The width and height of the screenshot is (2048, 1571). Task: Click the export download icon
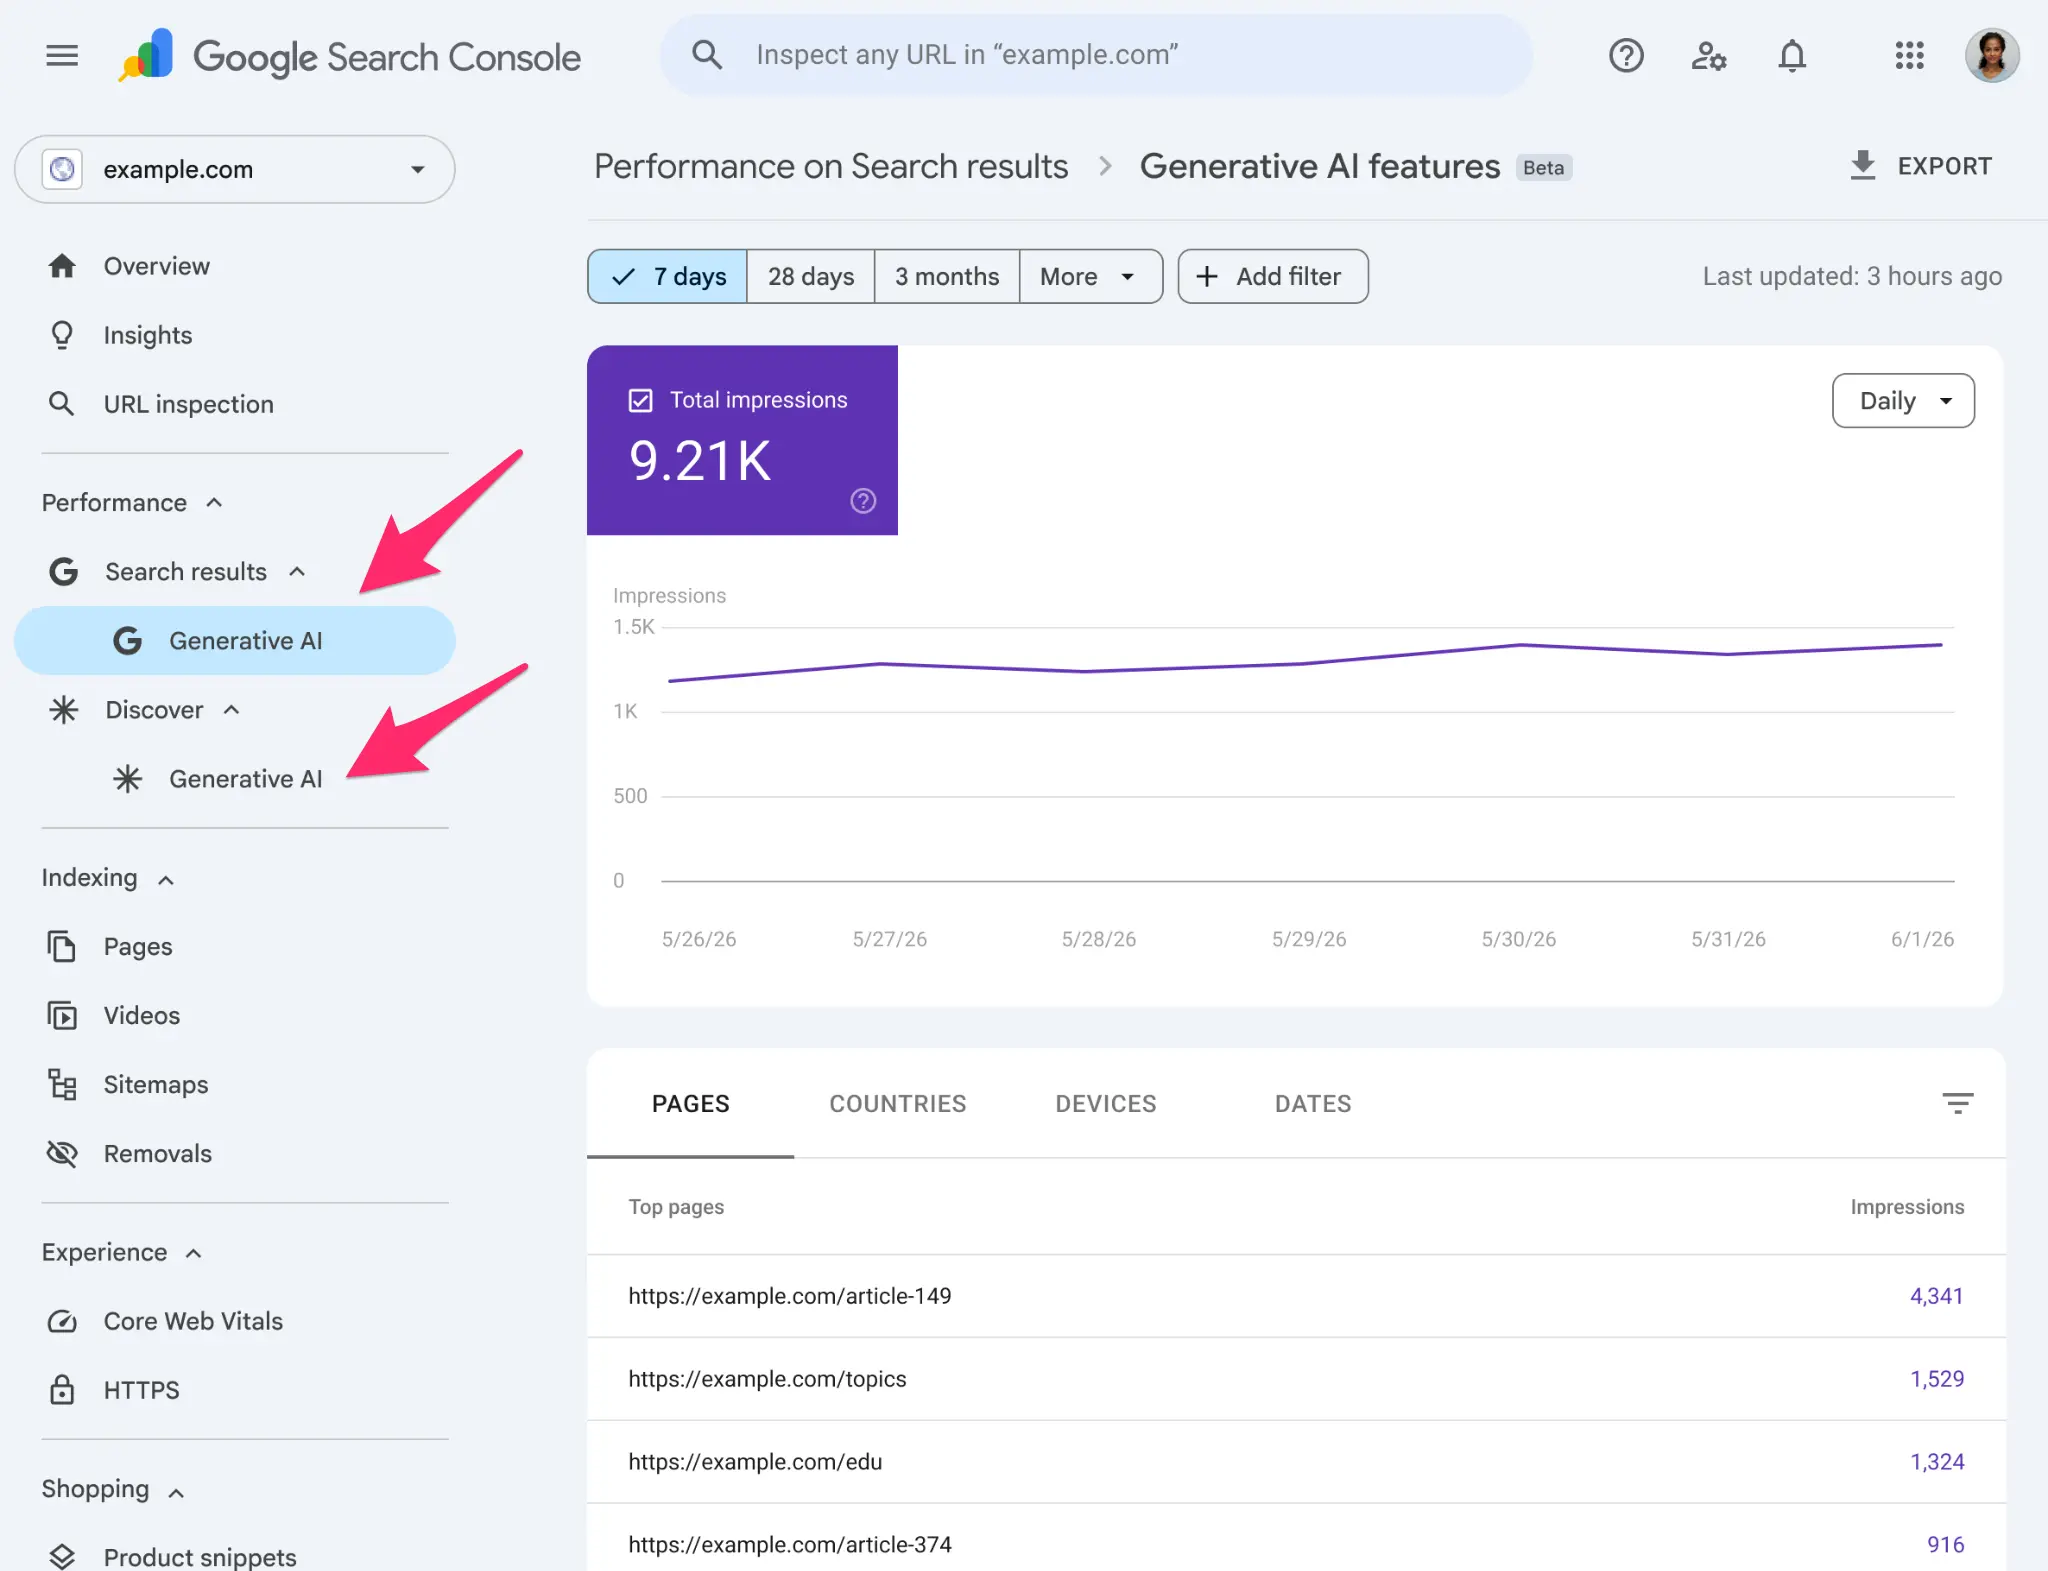pyautogui.click(x=1862, y=166)
